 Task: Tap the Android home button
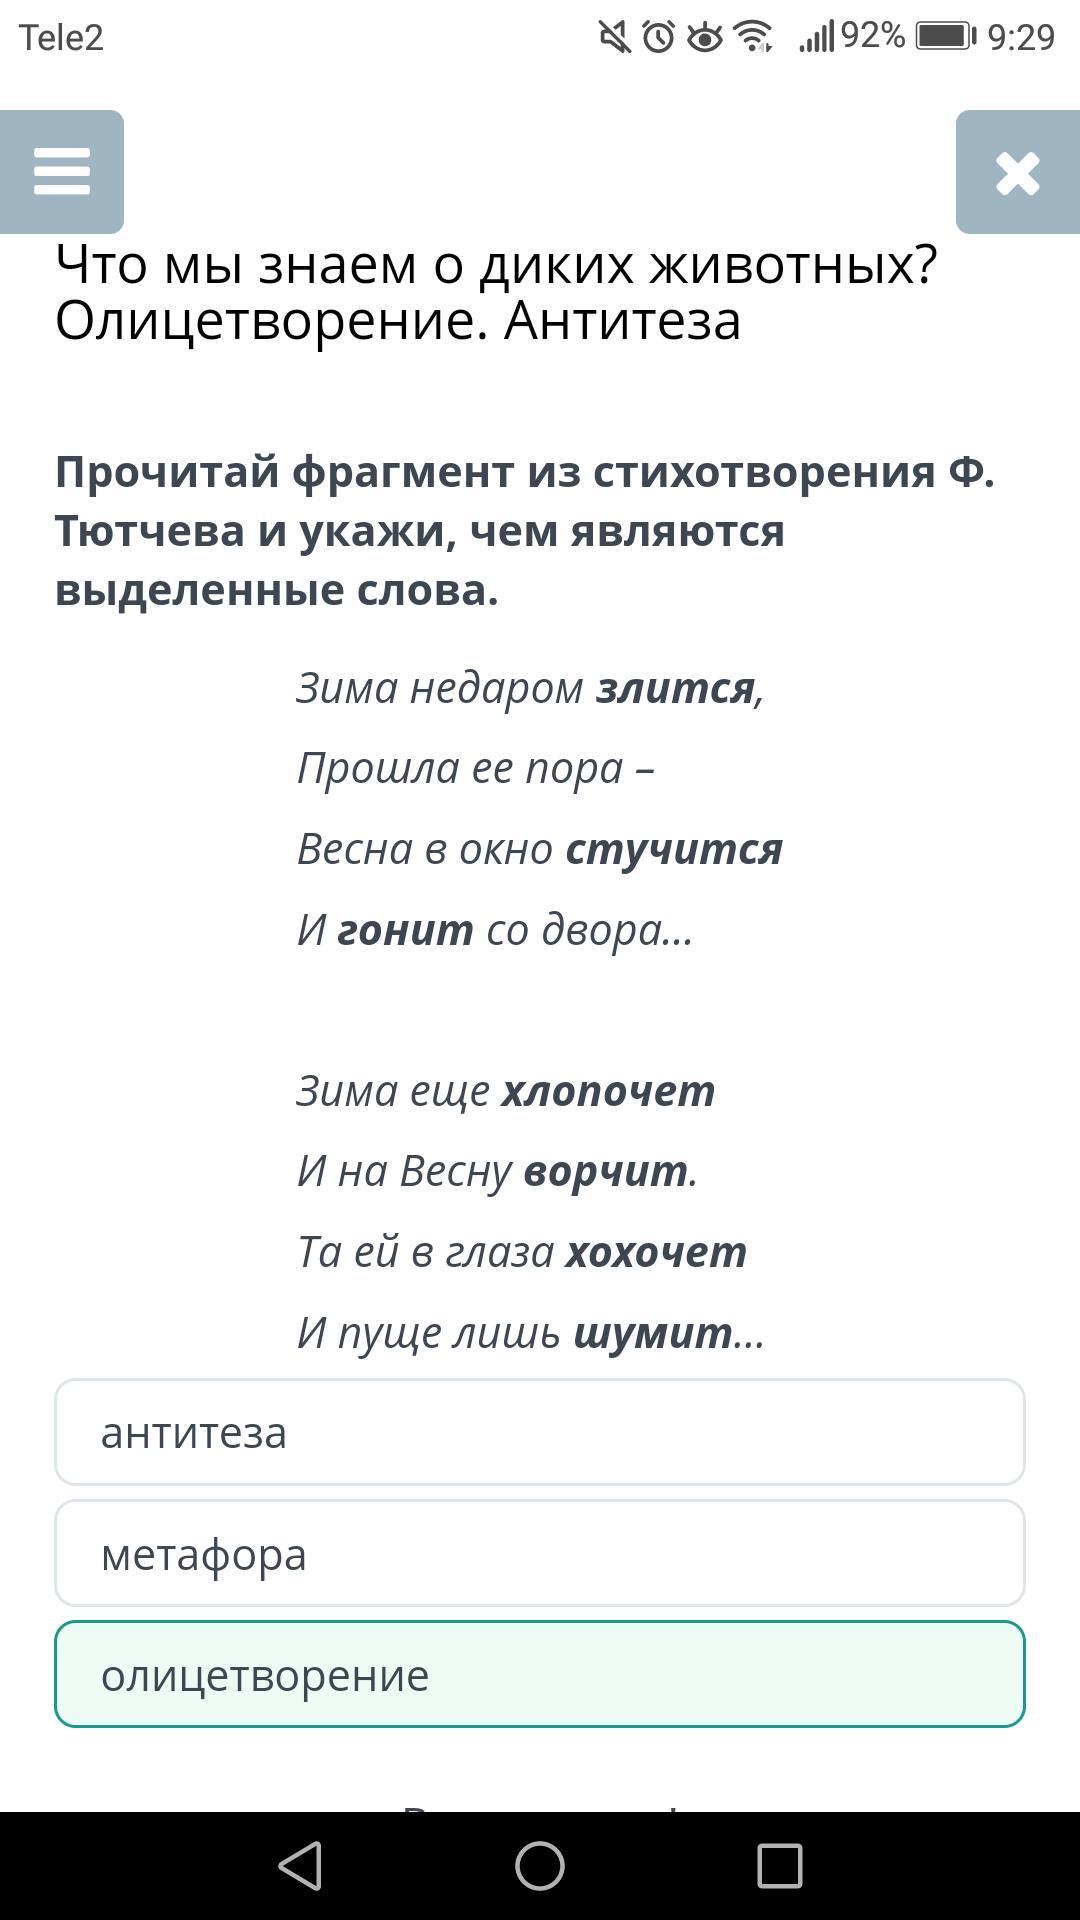point(540,1866)
